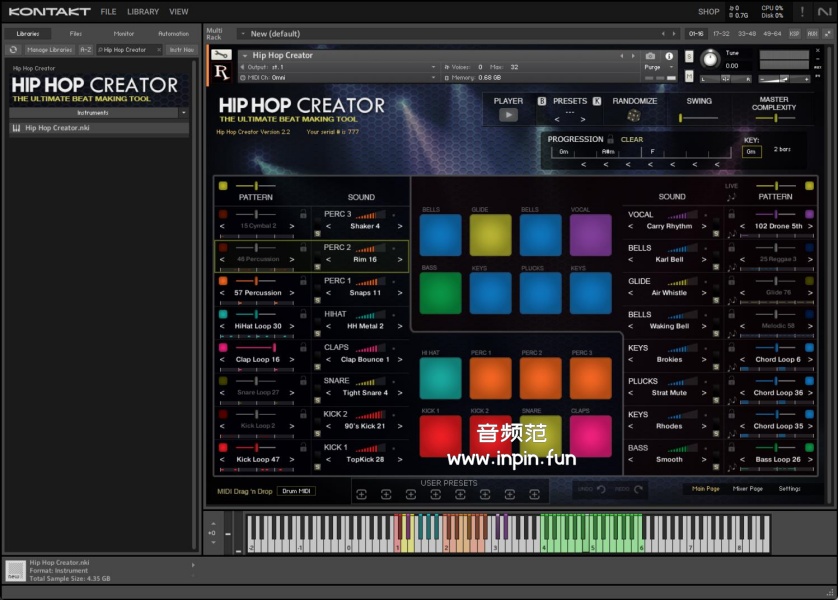This screenshot has height=600, width=838.
Task: Trigger the yellow Glide pad
Action: 490,235
